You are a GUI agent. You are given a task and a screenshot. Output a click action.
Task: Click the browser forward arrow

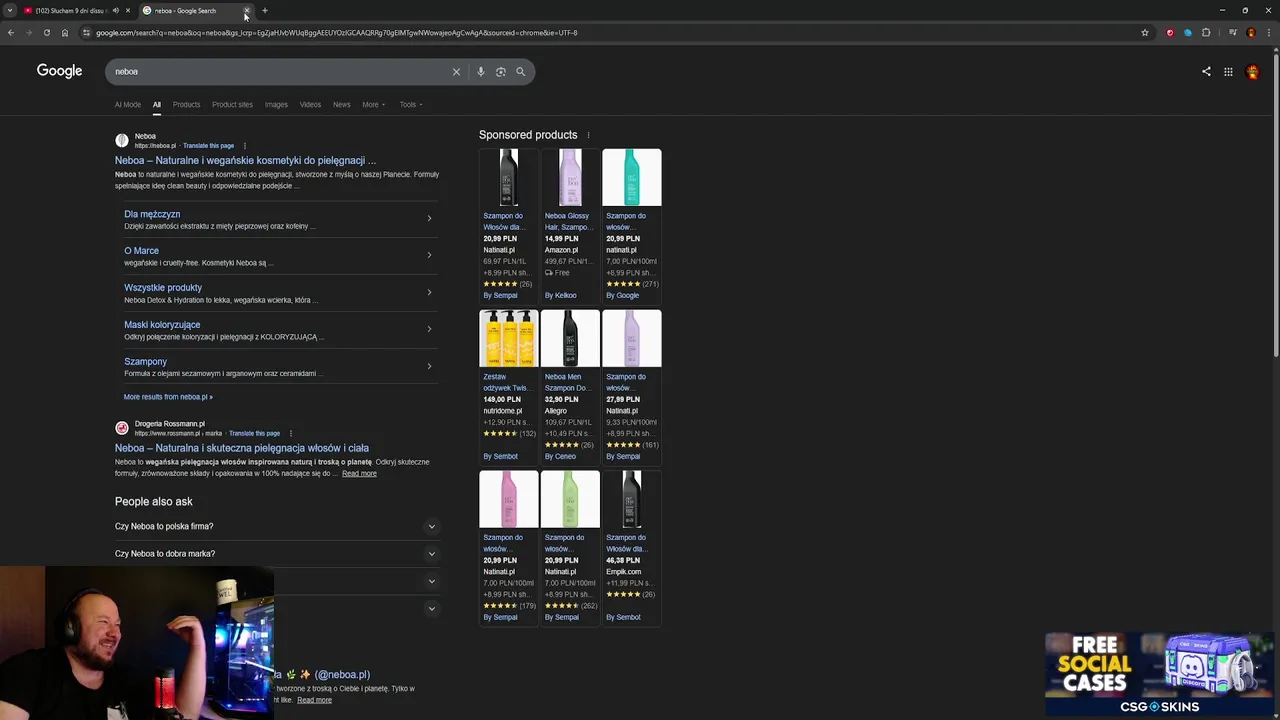[x=28, y=32]
